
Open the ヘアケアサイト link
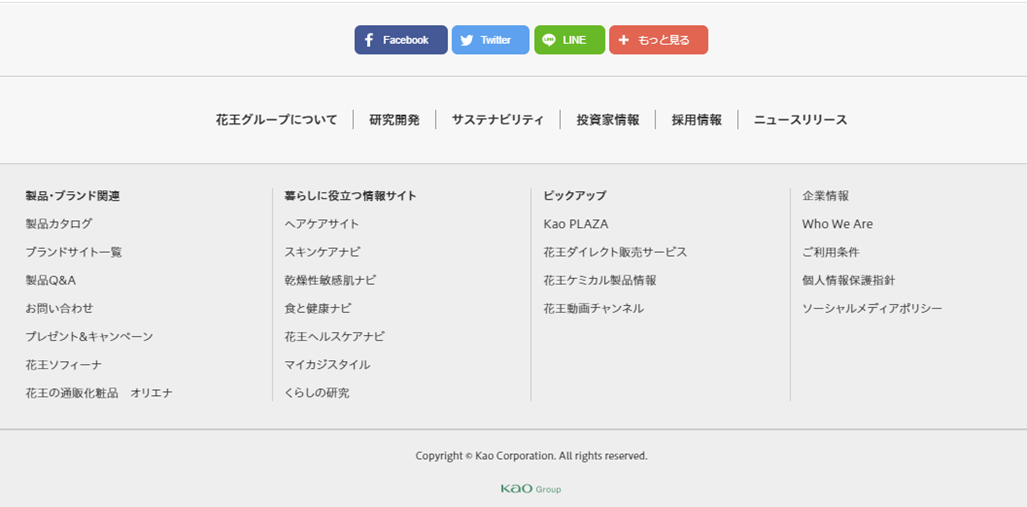pos(322,224)
